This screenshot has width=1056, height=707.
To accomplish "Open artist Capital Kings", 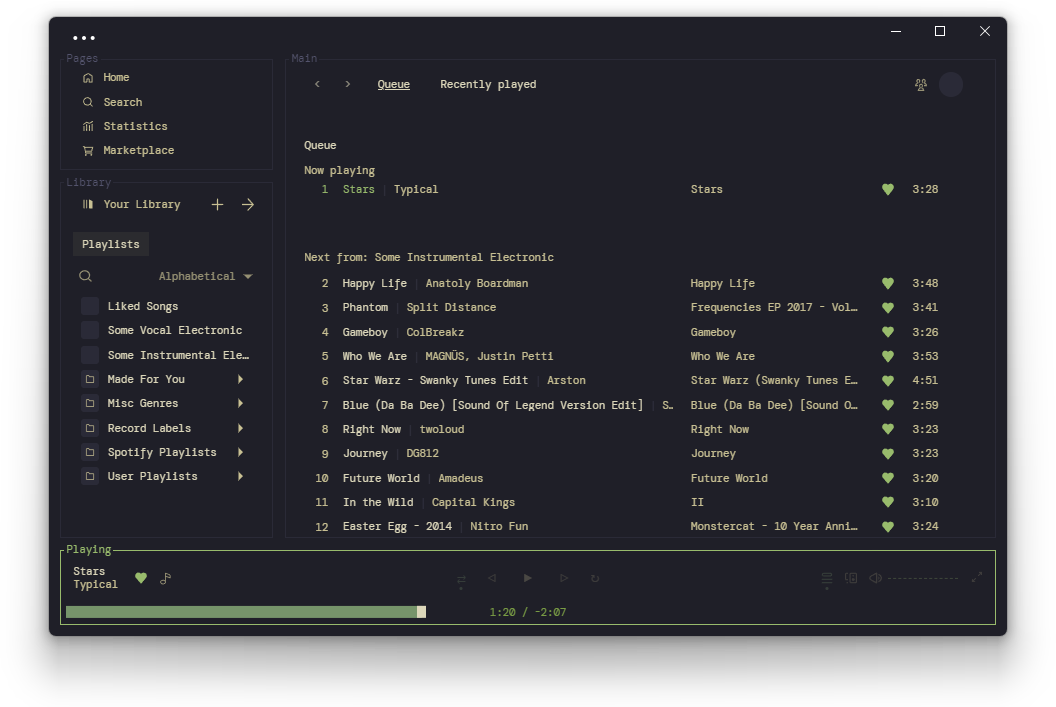I will point(473,502).
